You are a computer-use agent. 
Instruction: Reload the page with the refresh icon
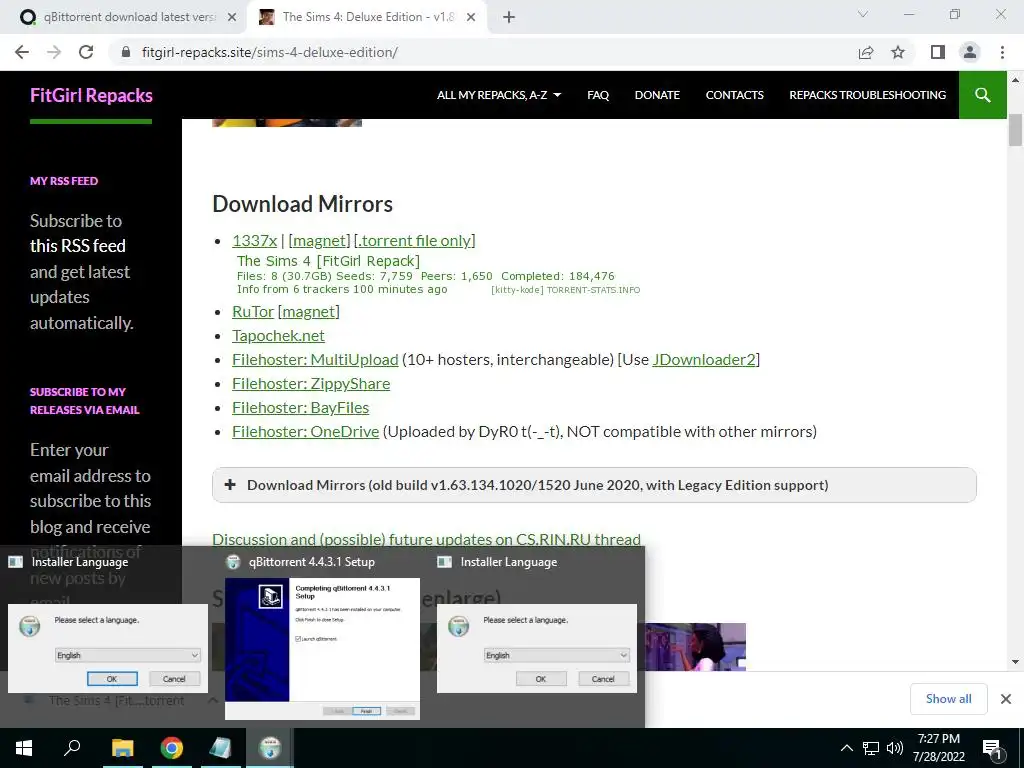point(86,52)
